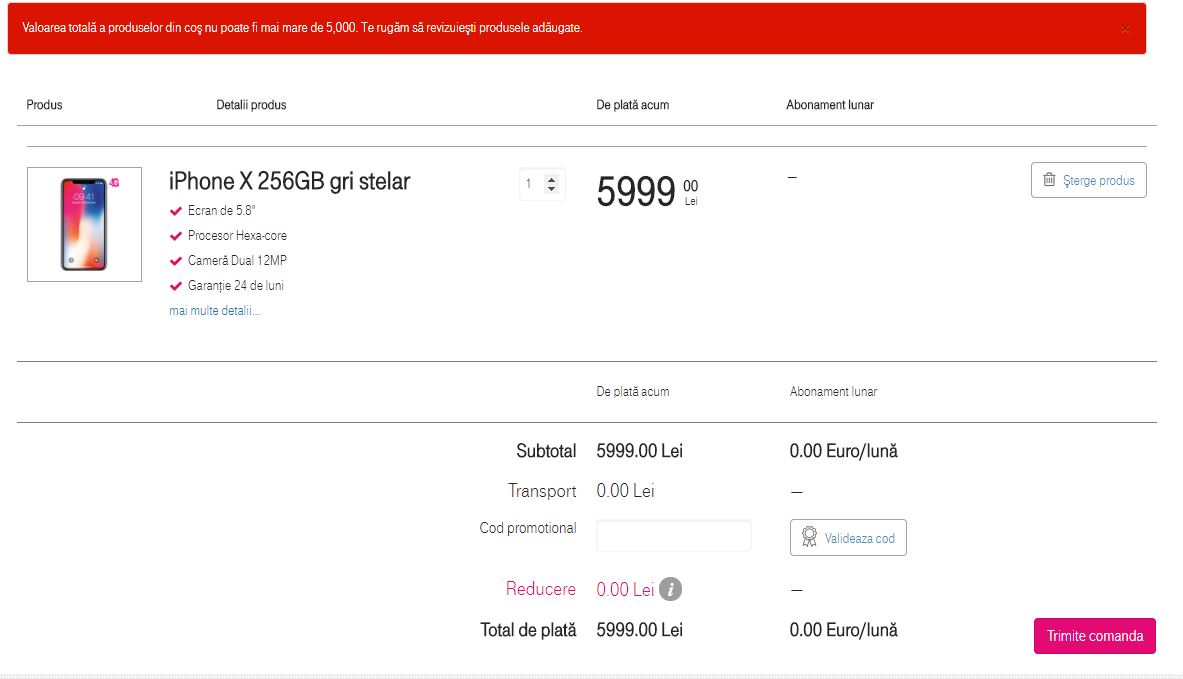
Task: Click the checkmark beside Procesor Hexa-core
Action: point(176,236)
